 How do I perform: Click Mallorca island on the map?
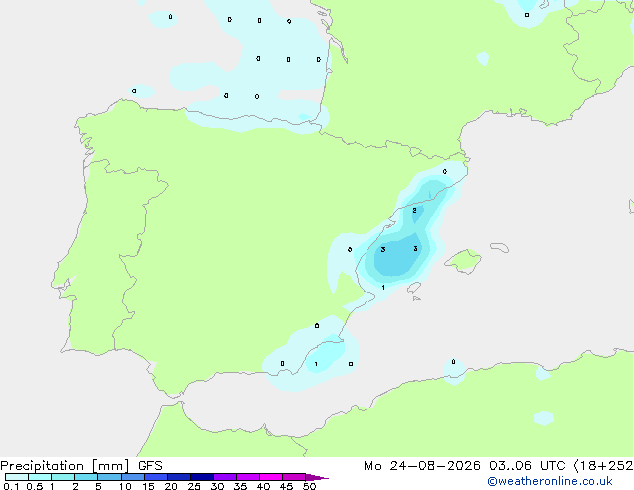(x=464, y=260)
